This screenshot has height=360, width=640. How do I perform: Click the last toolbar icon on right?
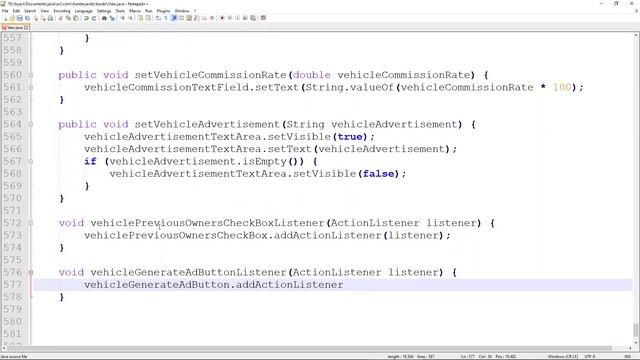263,18
